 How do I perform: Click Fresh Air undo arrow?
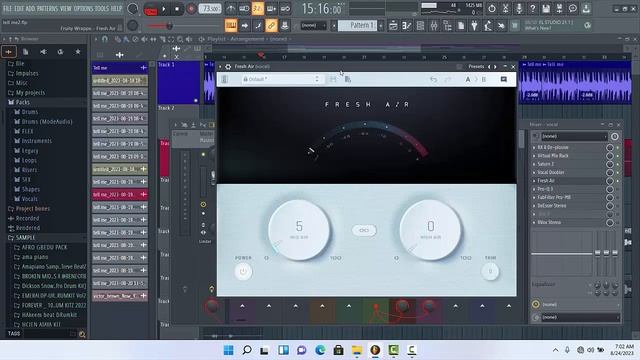[433, 79]
